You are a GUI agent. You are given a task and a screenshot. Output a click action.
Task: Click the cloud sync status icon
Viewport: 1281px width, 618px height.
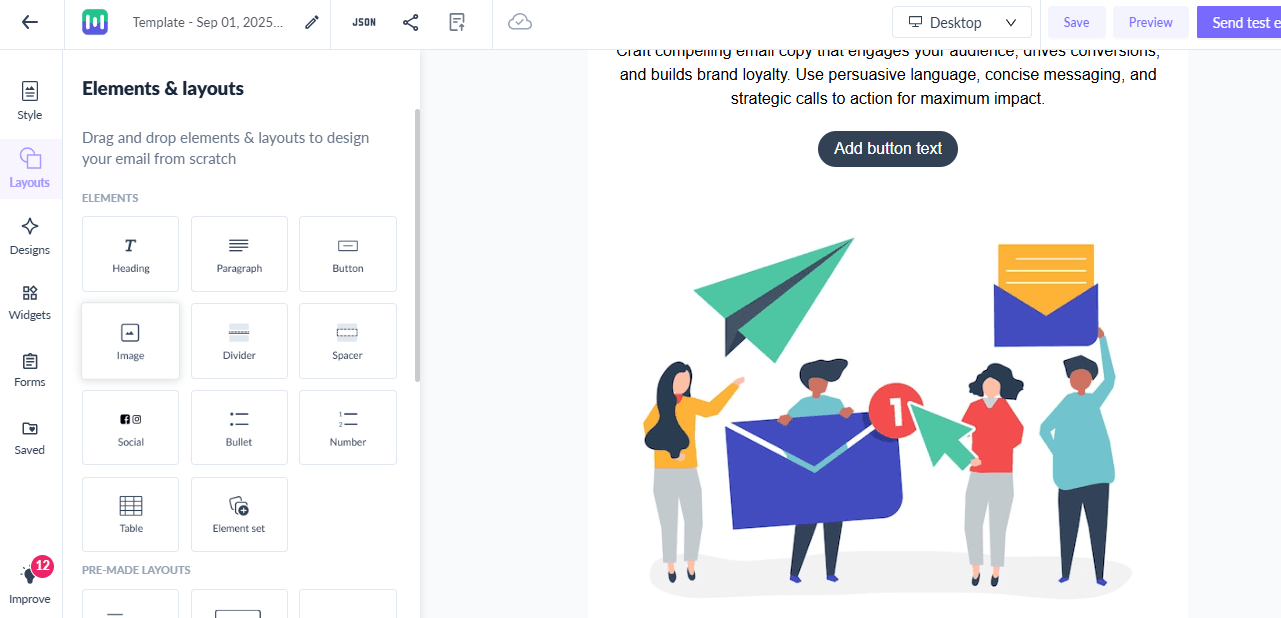[520, 22]
